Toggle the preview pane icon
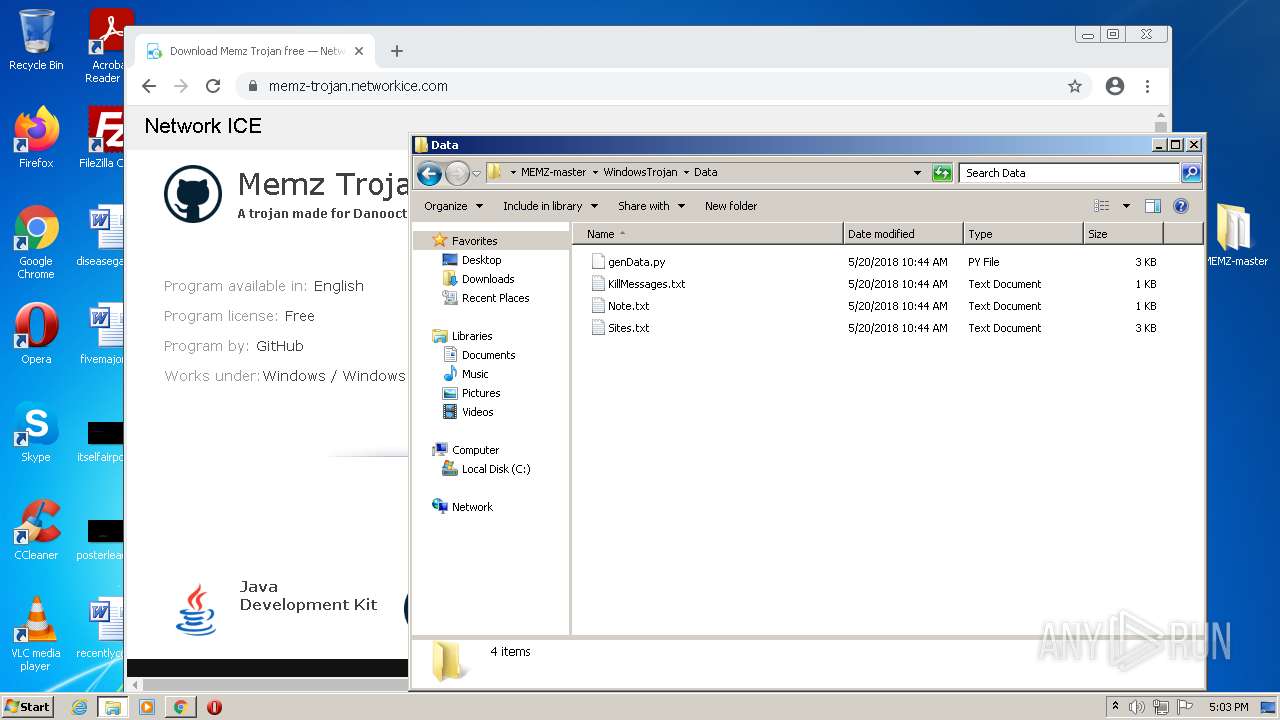This screenshot has height=720, width=1280. coord(1153,206)
